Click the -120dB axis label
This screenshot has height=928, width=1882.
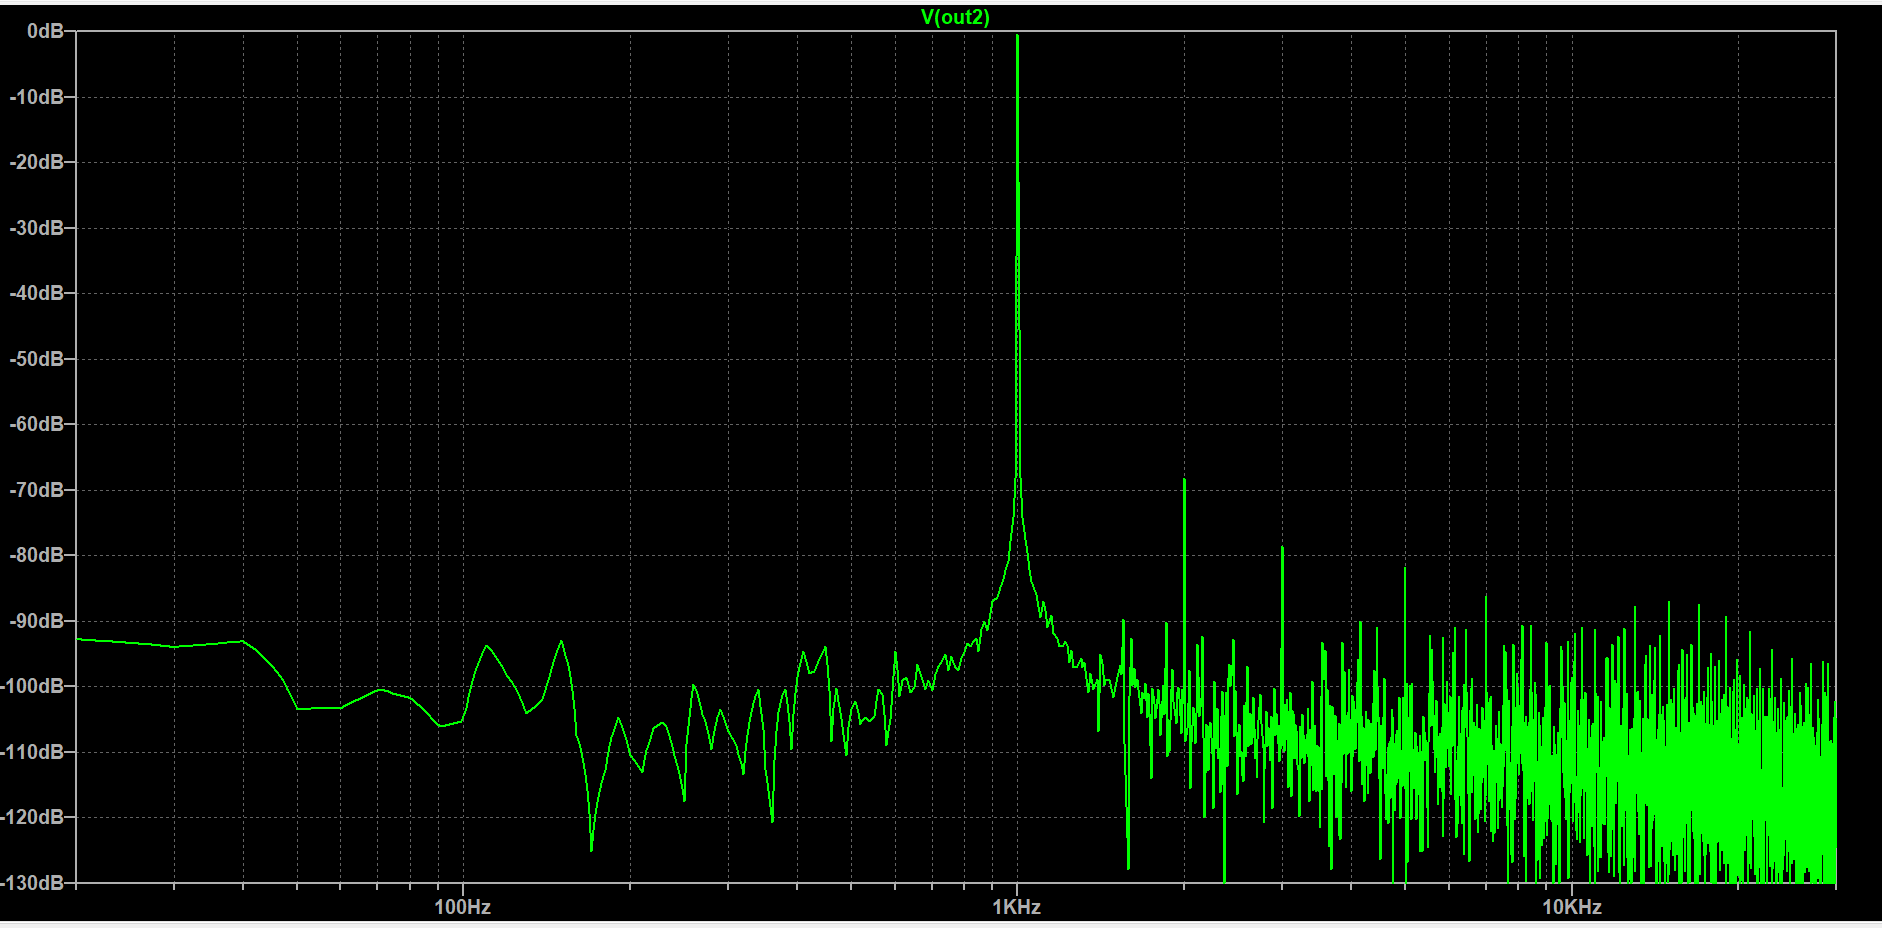pyautogui.click(x=33, y=817)
